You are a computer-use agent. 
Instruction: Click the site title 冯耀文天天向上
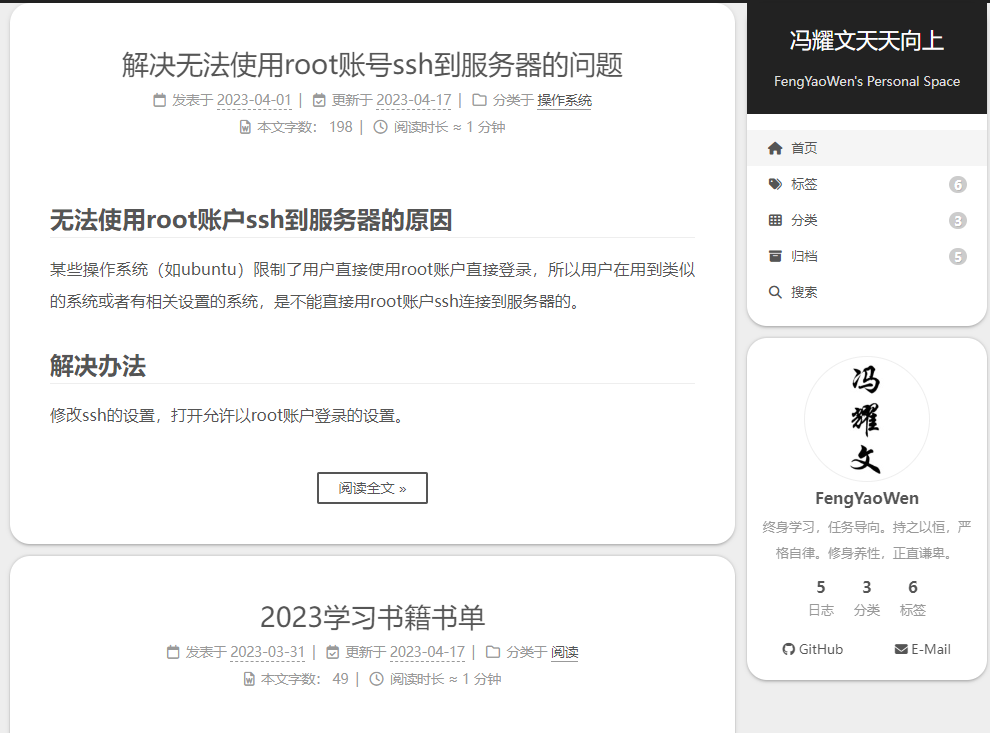coord(867,41)
